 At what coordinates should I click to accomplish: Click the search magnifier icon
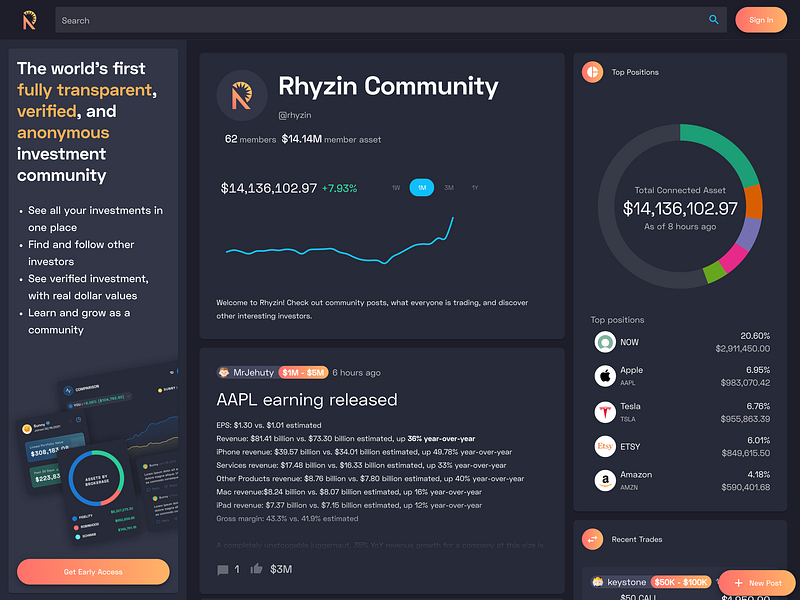coord(714,20)
